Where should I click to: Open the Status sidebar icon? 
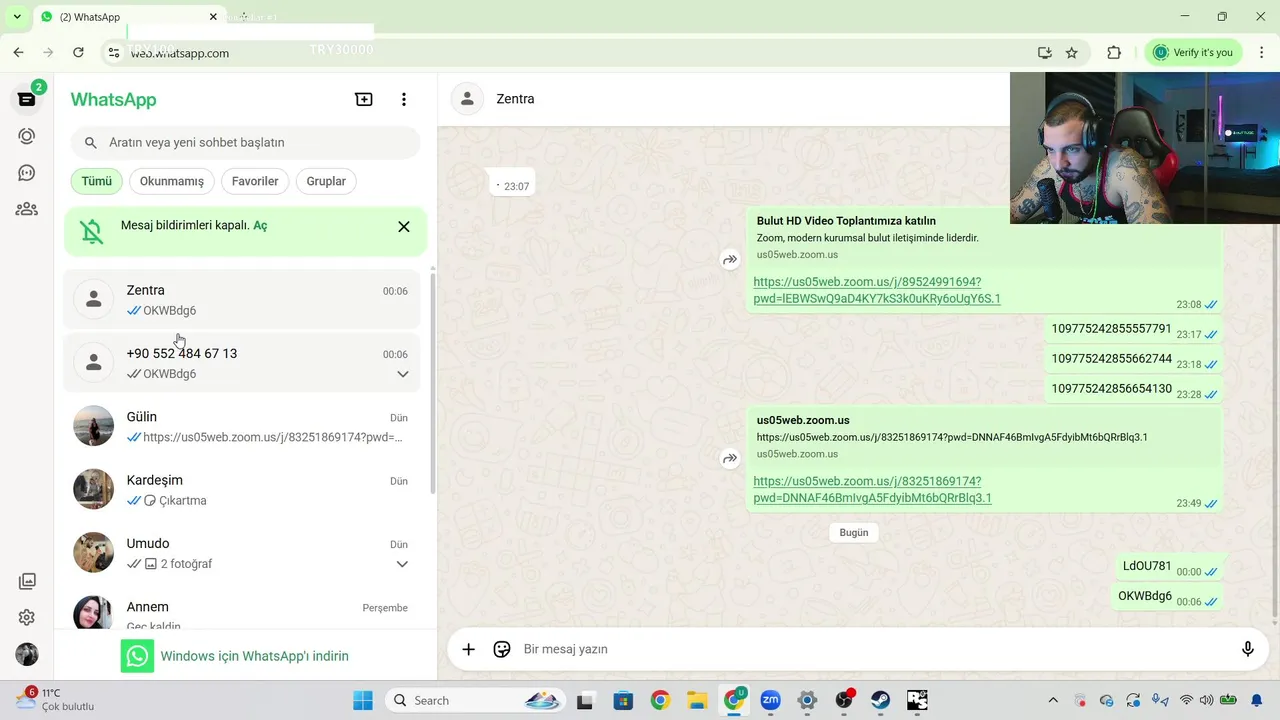[27, 136]
